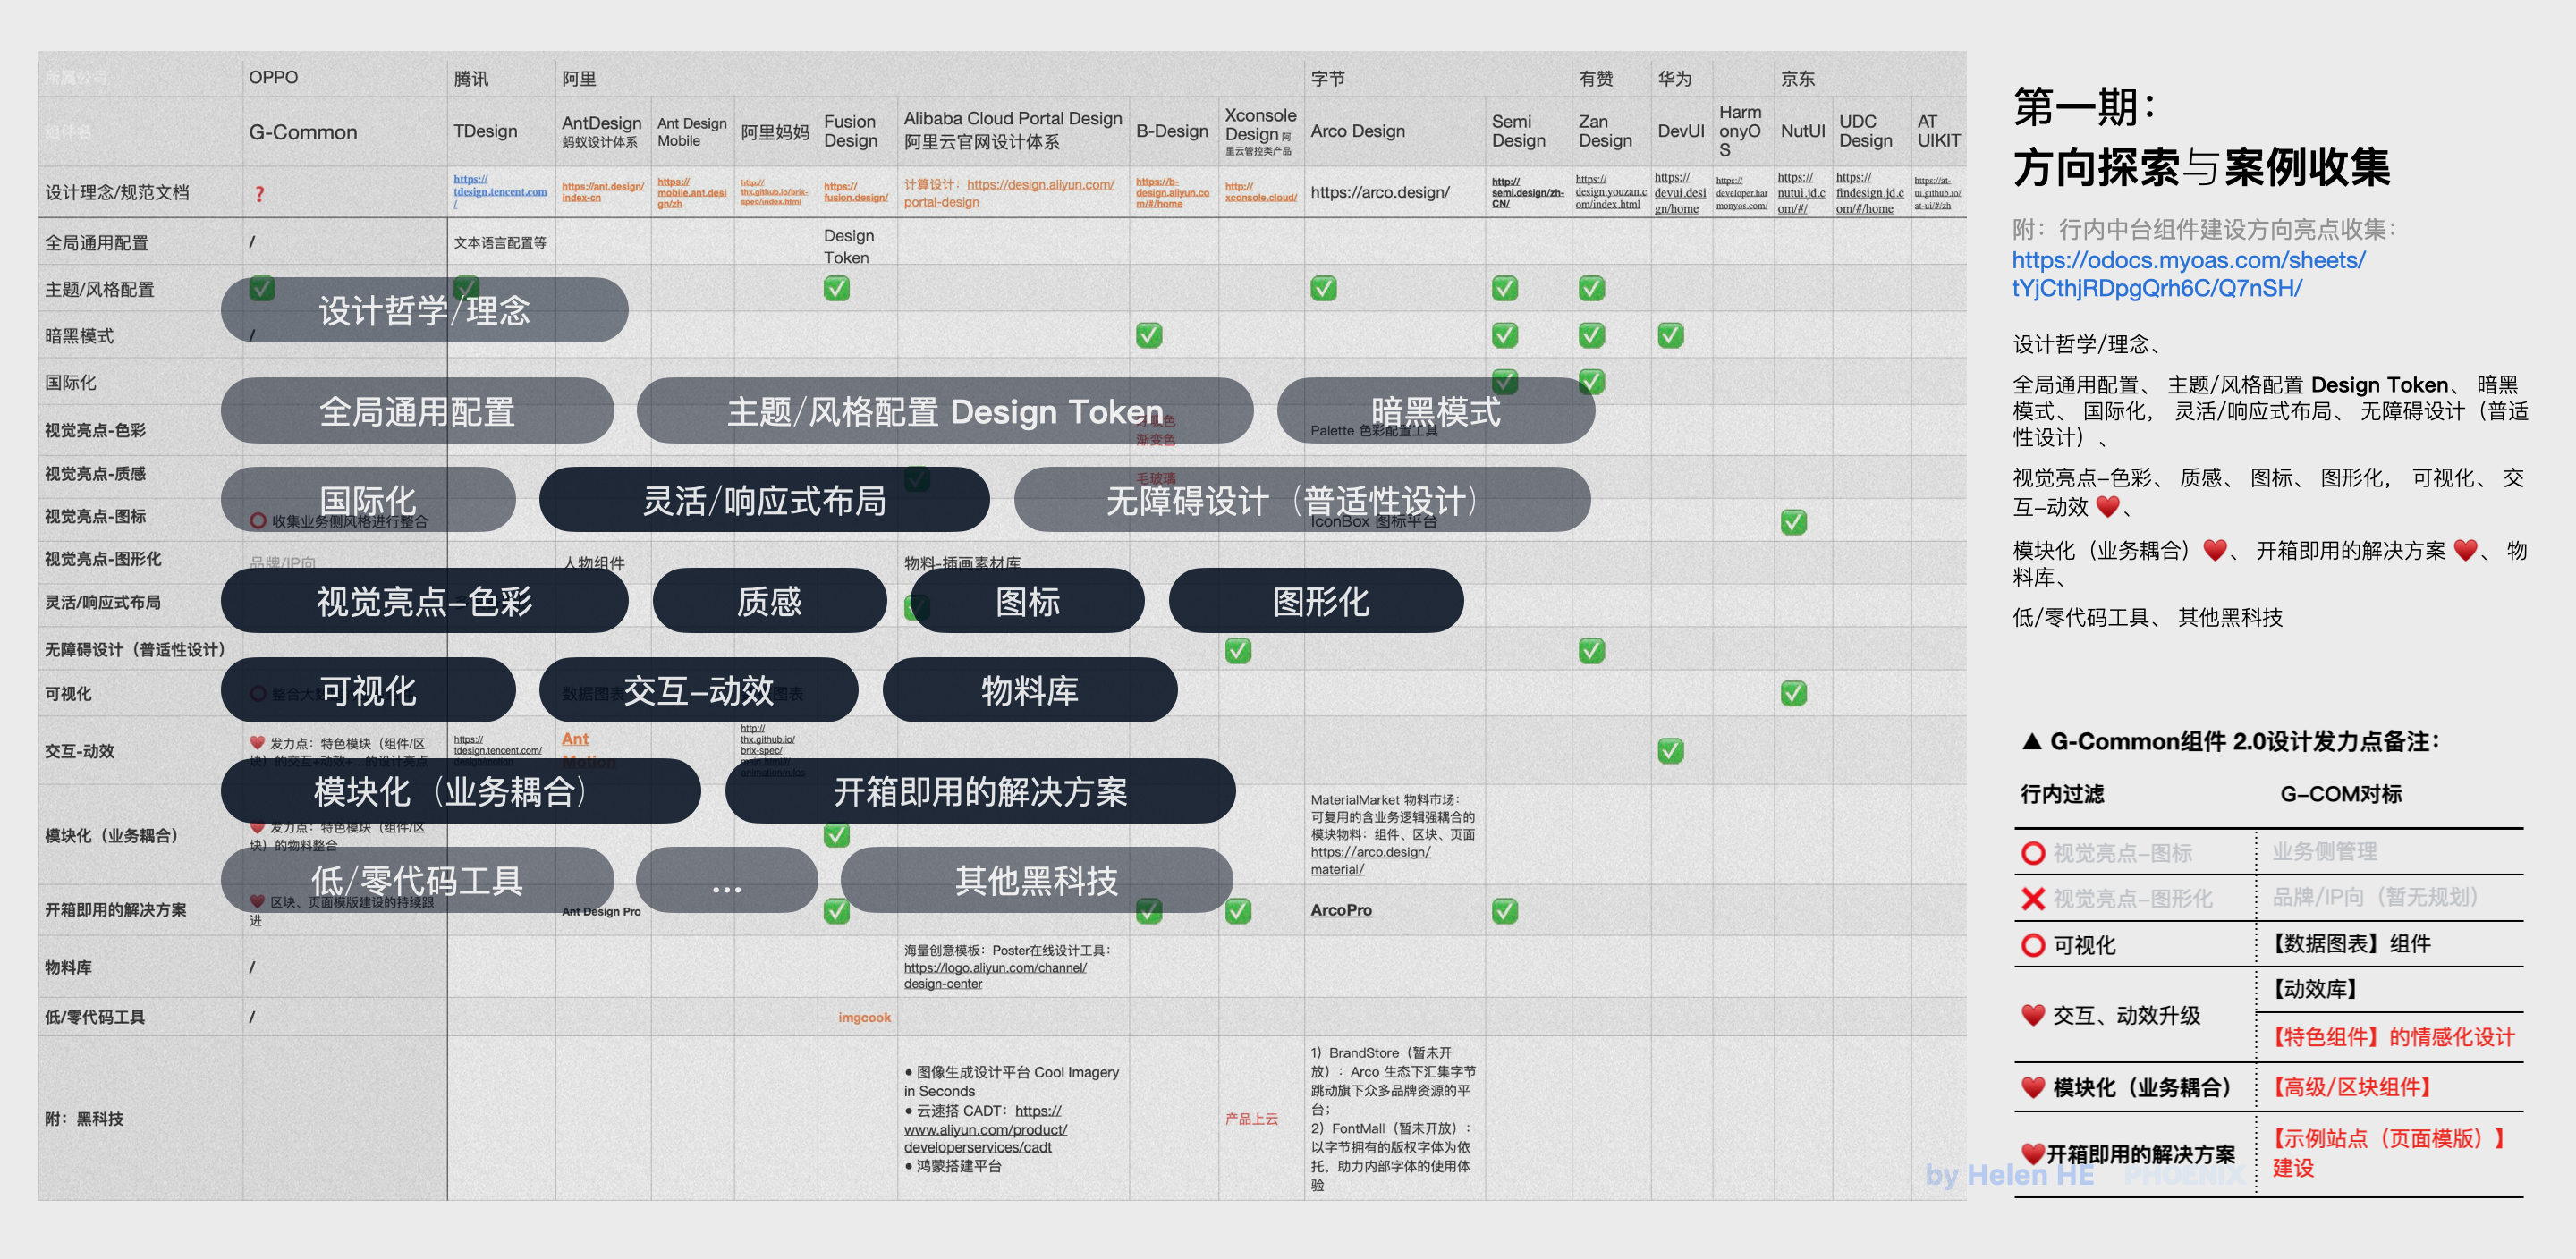Click the 'Arco Design' header cell
Screen dimensions: 2576x1259
[x=1394, y=131]
